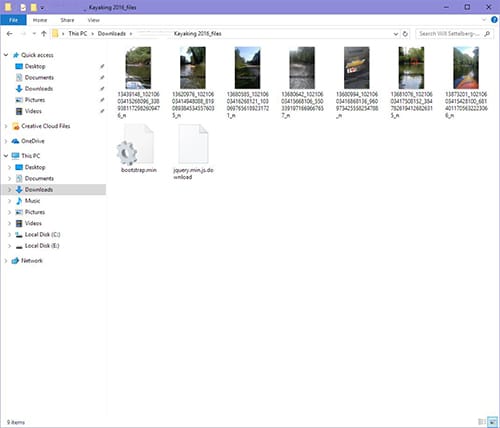This screenshot has height=428, width=500.
Task: Go up one folder level
Action: [44, 34]
